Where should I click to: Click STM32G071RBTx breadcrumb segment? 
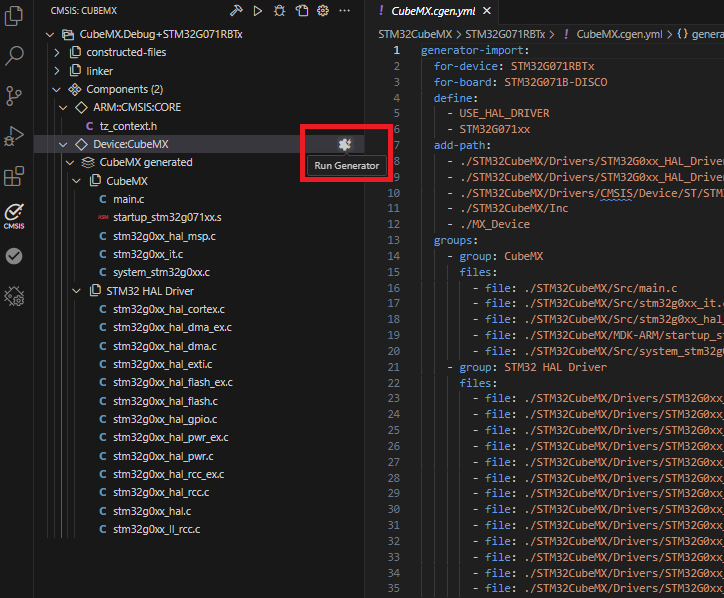[x=505, y=35]
